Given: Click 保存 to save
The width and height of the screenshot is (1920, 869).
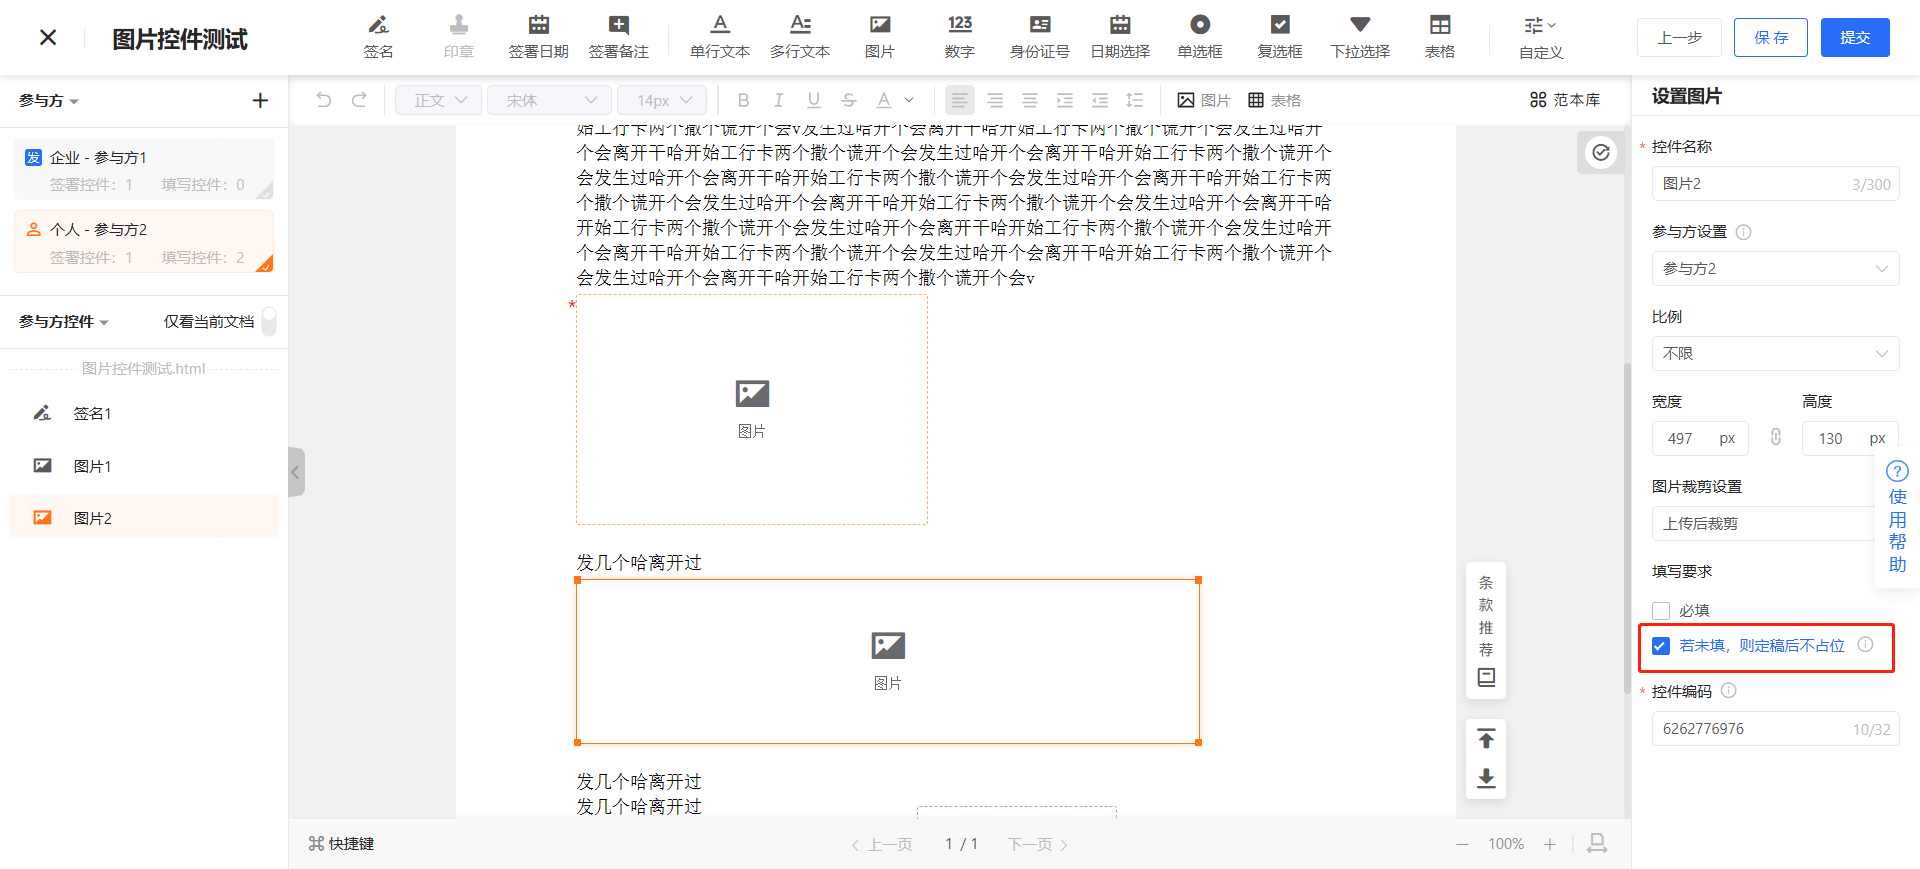Looking at the screenshot, I should [1771, 38].
